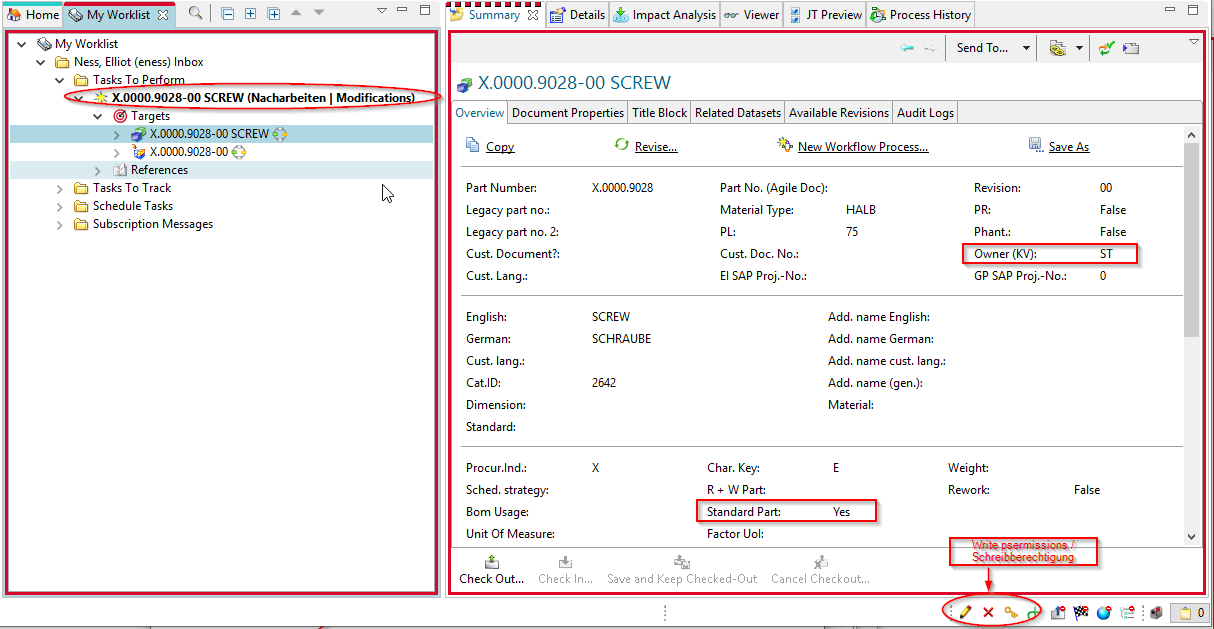Open the clipboard icon in status bar

[x=1187, y=612]
